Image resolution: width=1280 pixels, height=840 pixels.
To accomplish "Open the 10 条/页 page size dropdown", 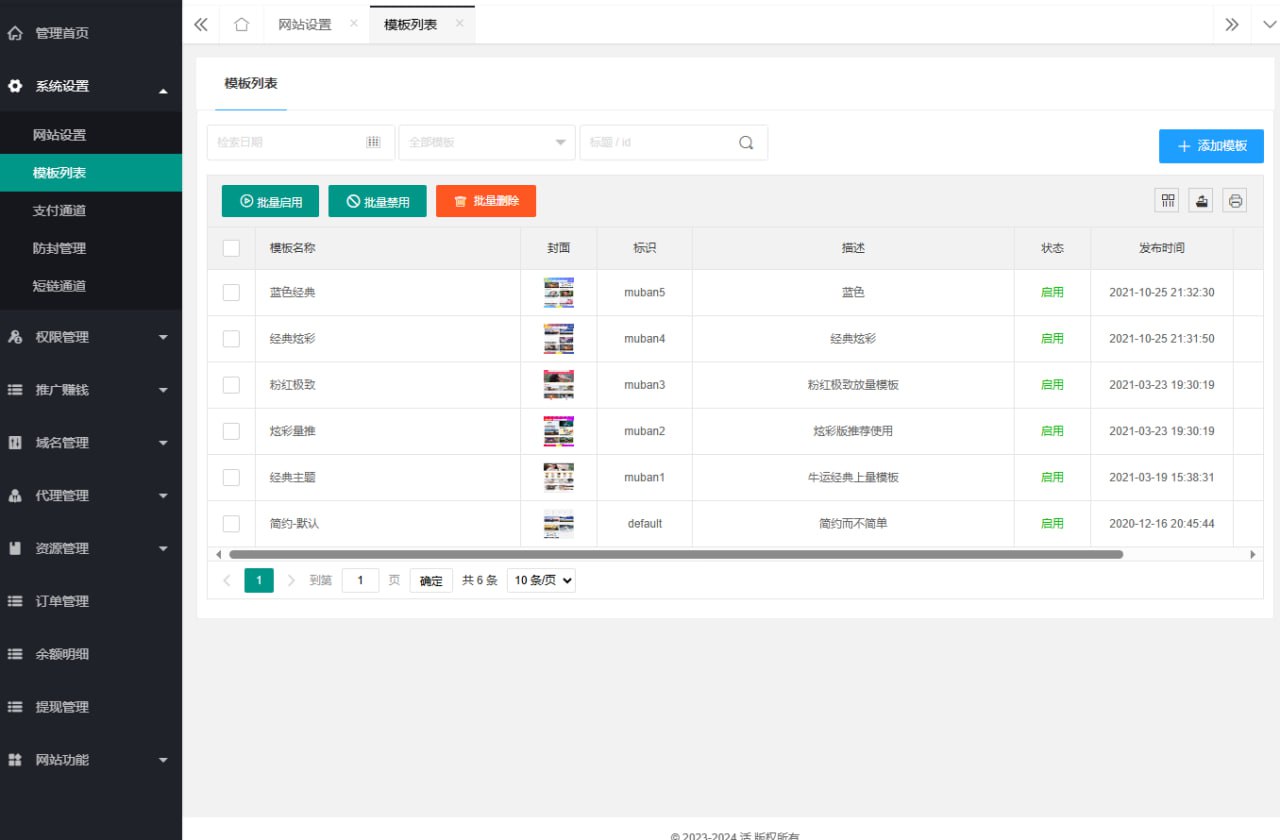I will point(541,581).
